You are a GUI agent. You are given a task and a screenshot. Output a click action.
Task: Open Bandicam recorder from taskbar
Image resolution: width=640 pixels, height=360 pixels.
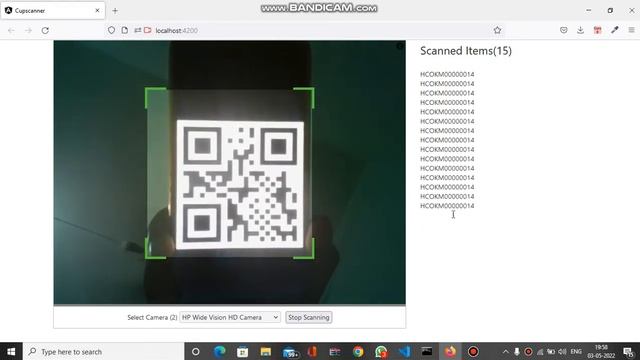click(x=473, y=351)
